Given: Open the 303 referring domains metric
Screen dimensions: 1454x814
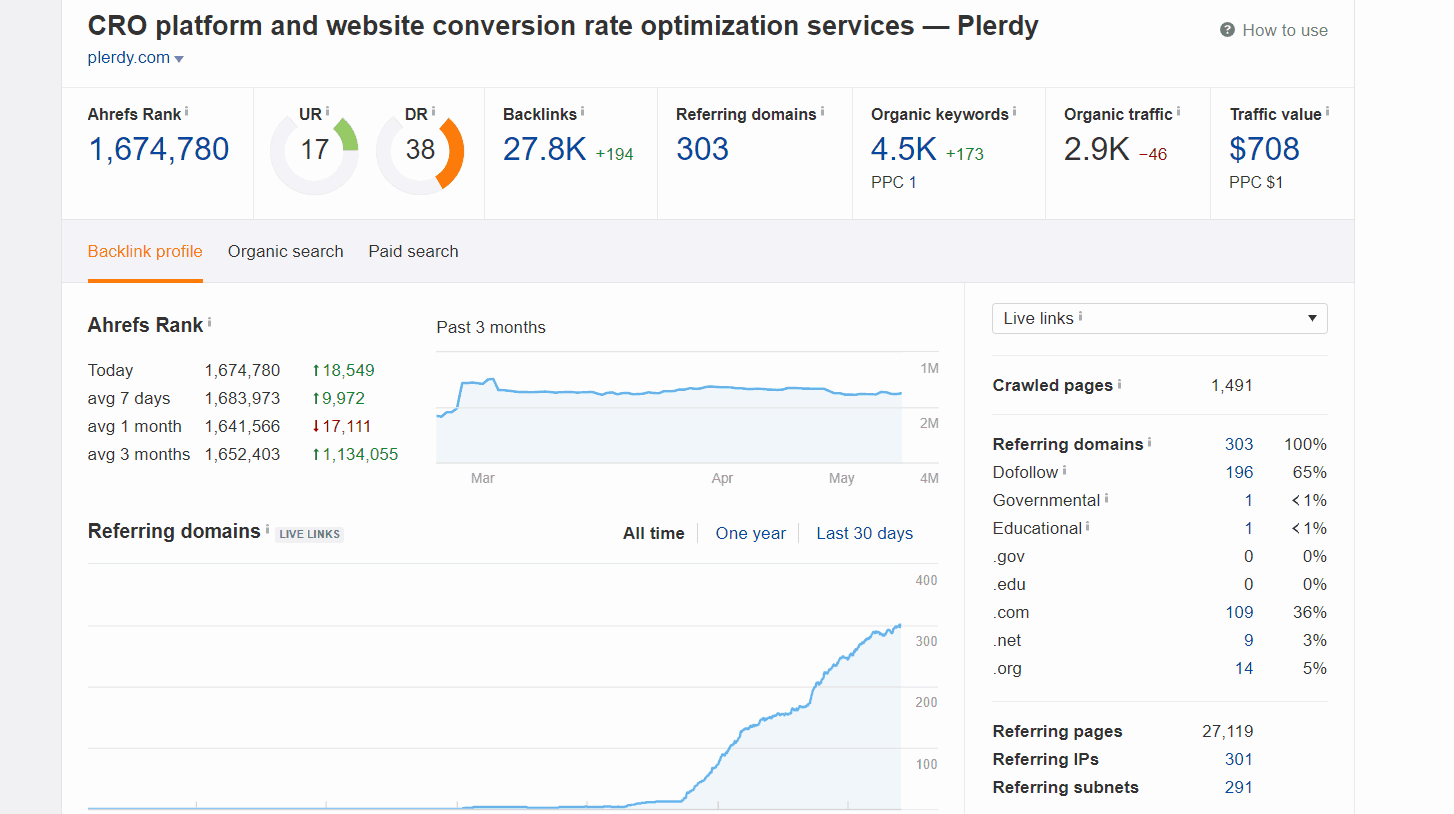Looking at the screenshot, I should (702, 149).
